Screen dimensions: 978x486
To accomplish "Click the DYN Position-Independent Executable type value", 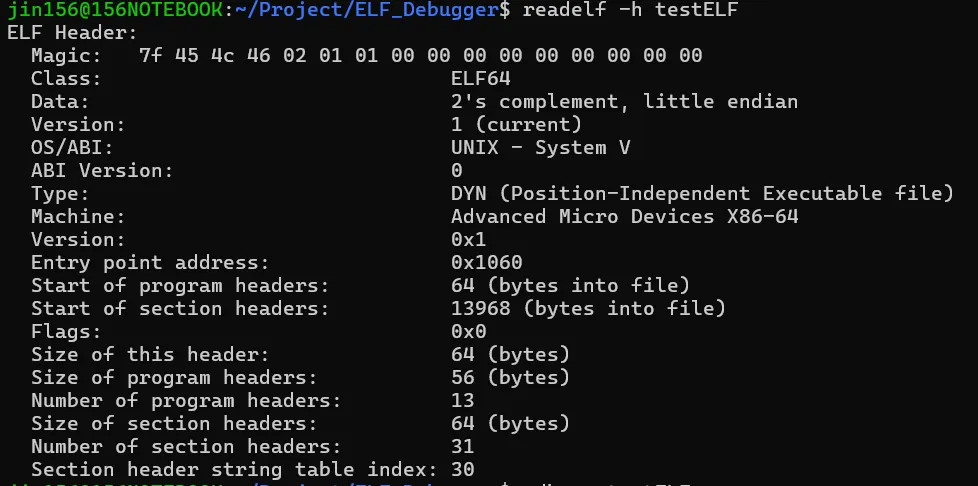I will [x=702, y=193].
